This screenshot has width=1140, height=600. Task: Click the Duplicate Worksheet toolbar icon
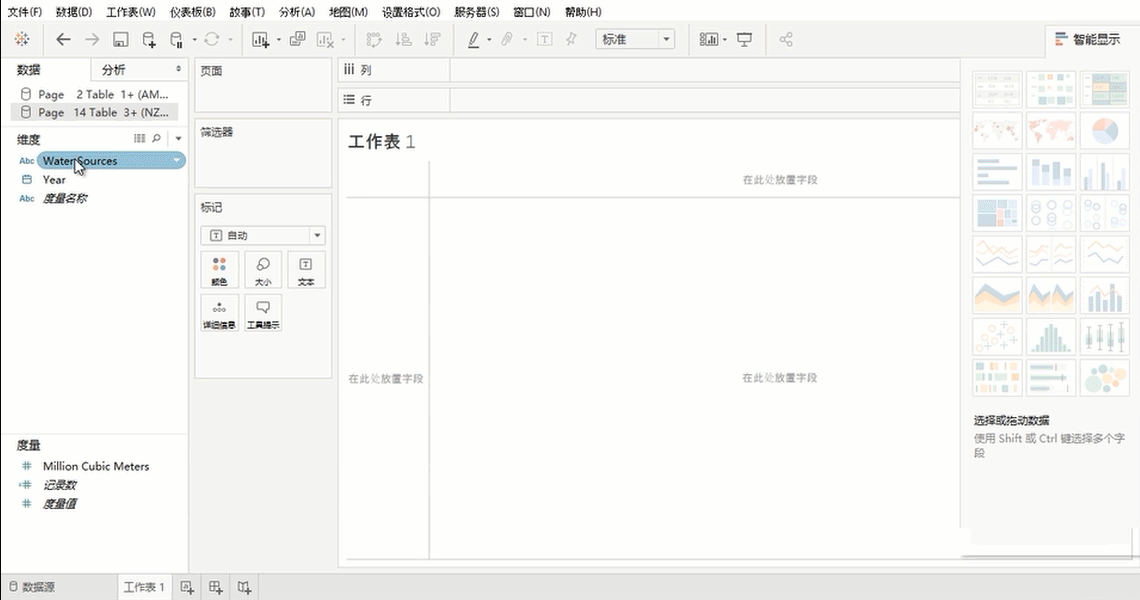[297, 40]
